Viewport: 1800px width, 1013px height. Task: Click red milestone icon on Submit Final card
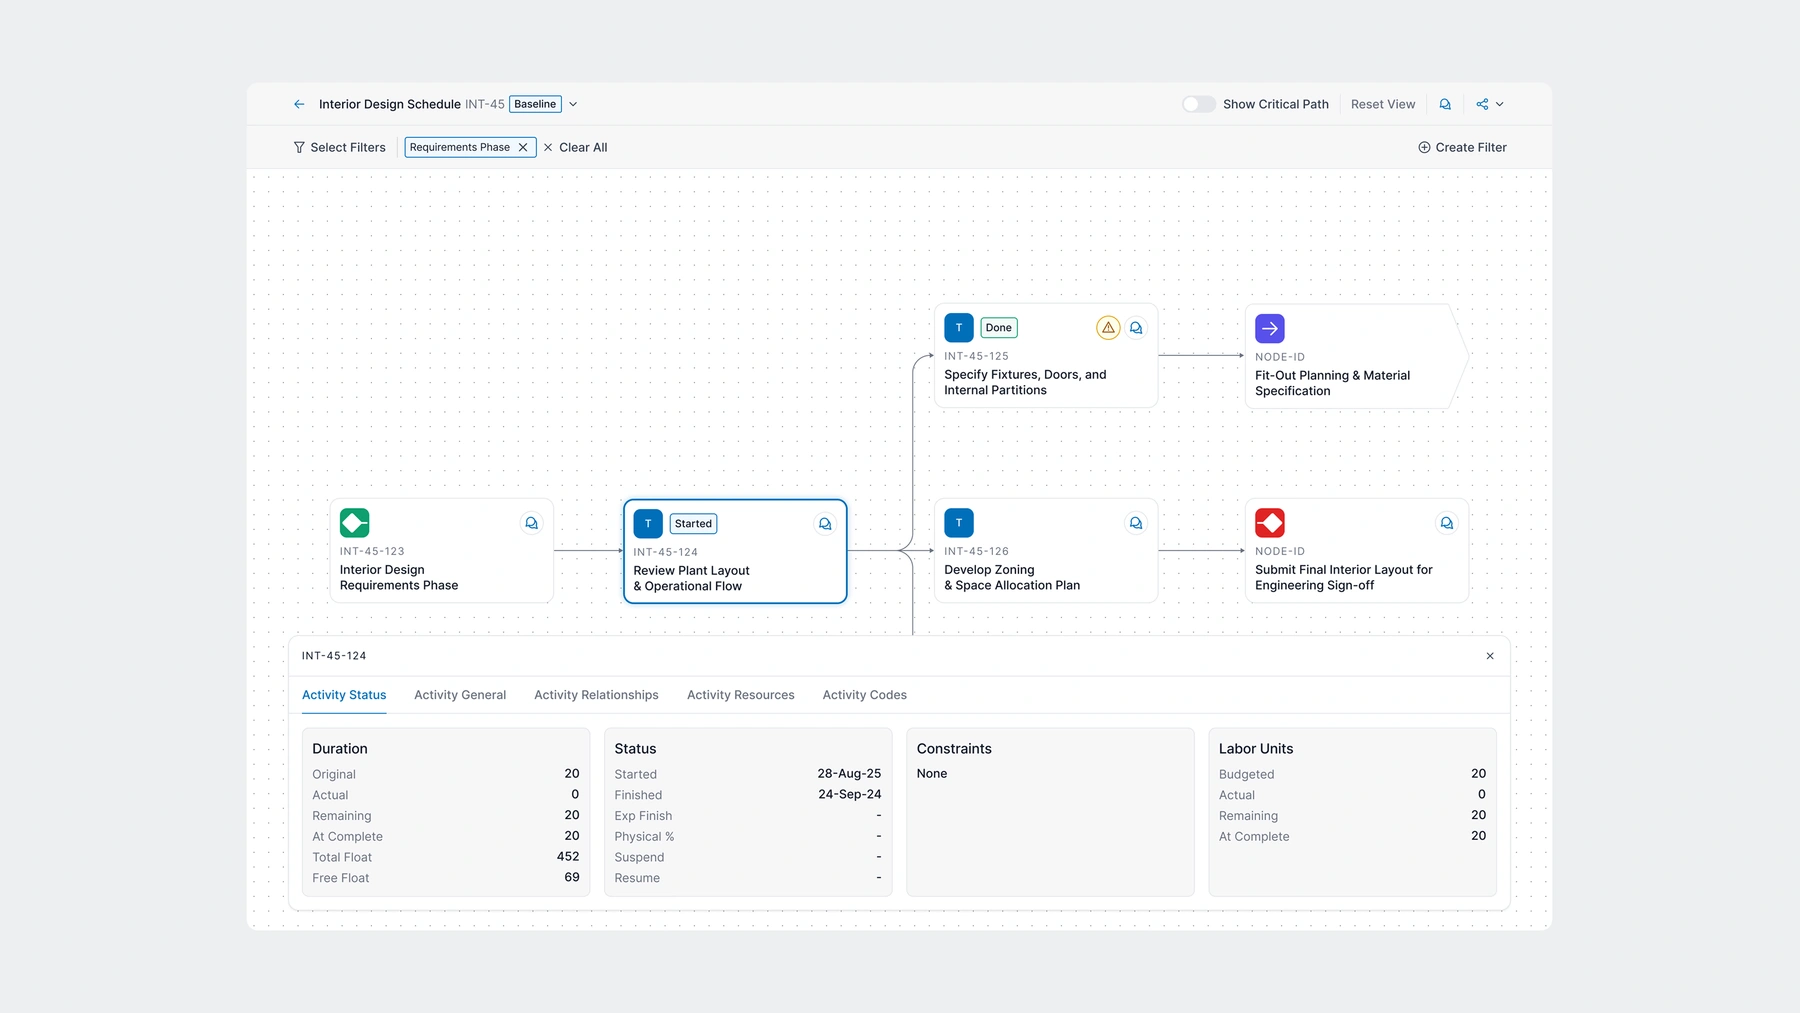[1270, 523]
